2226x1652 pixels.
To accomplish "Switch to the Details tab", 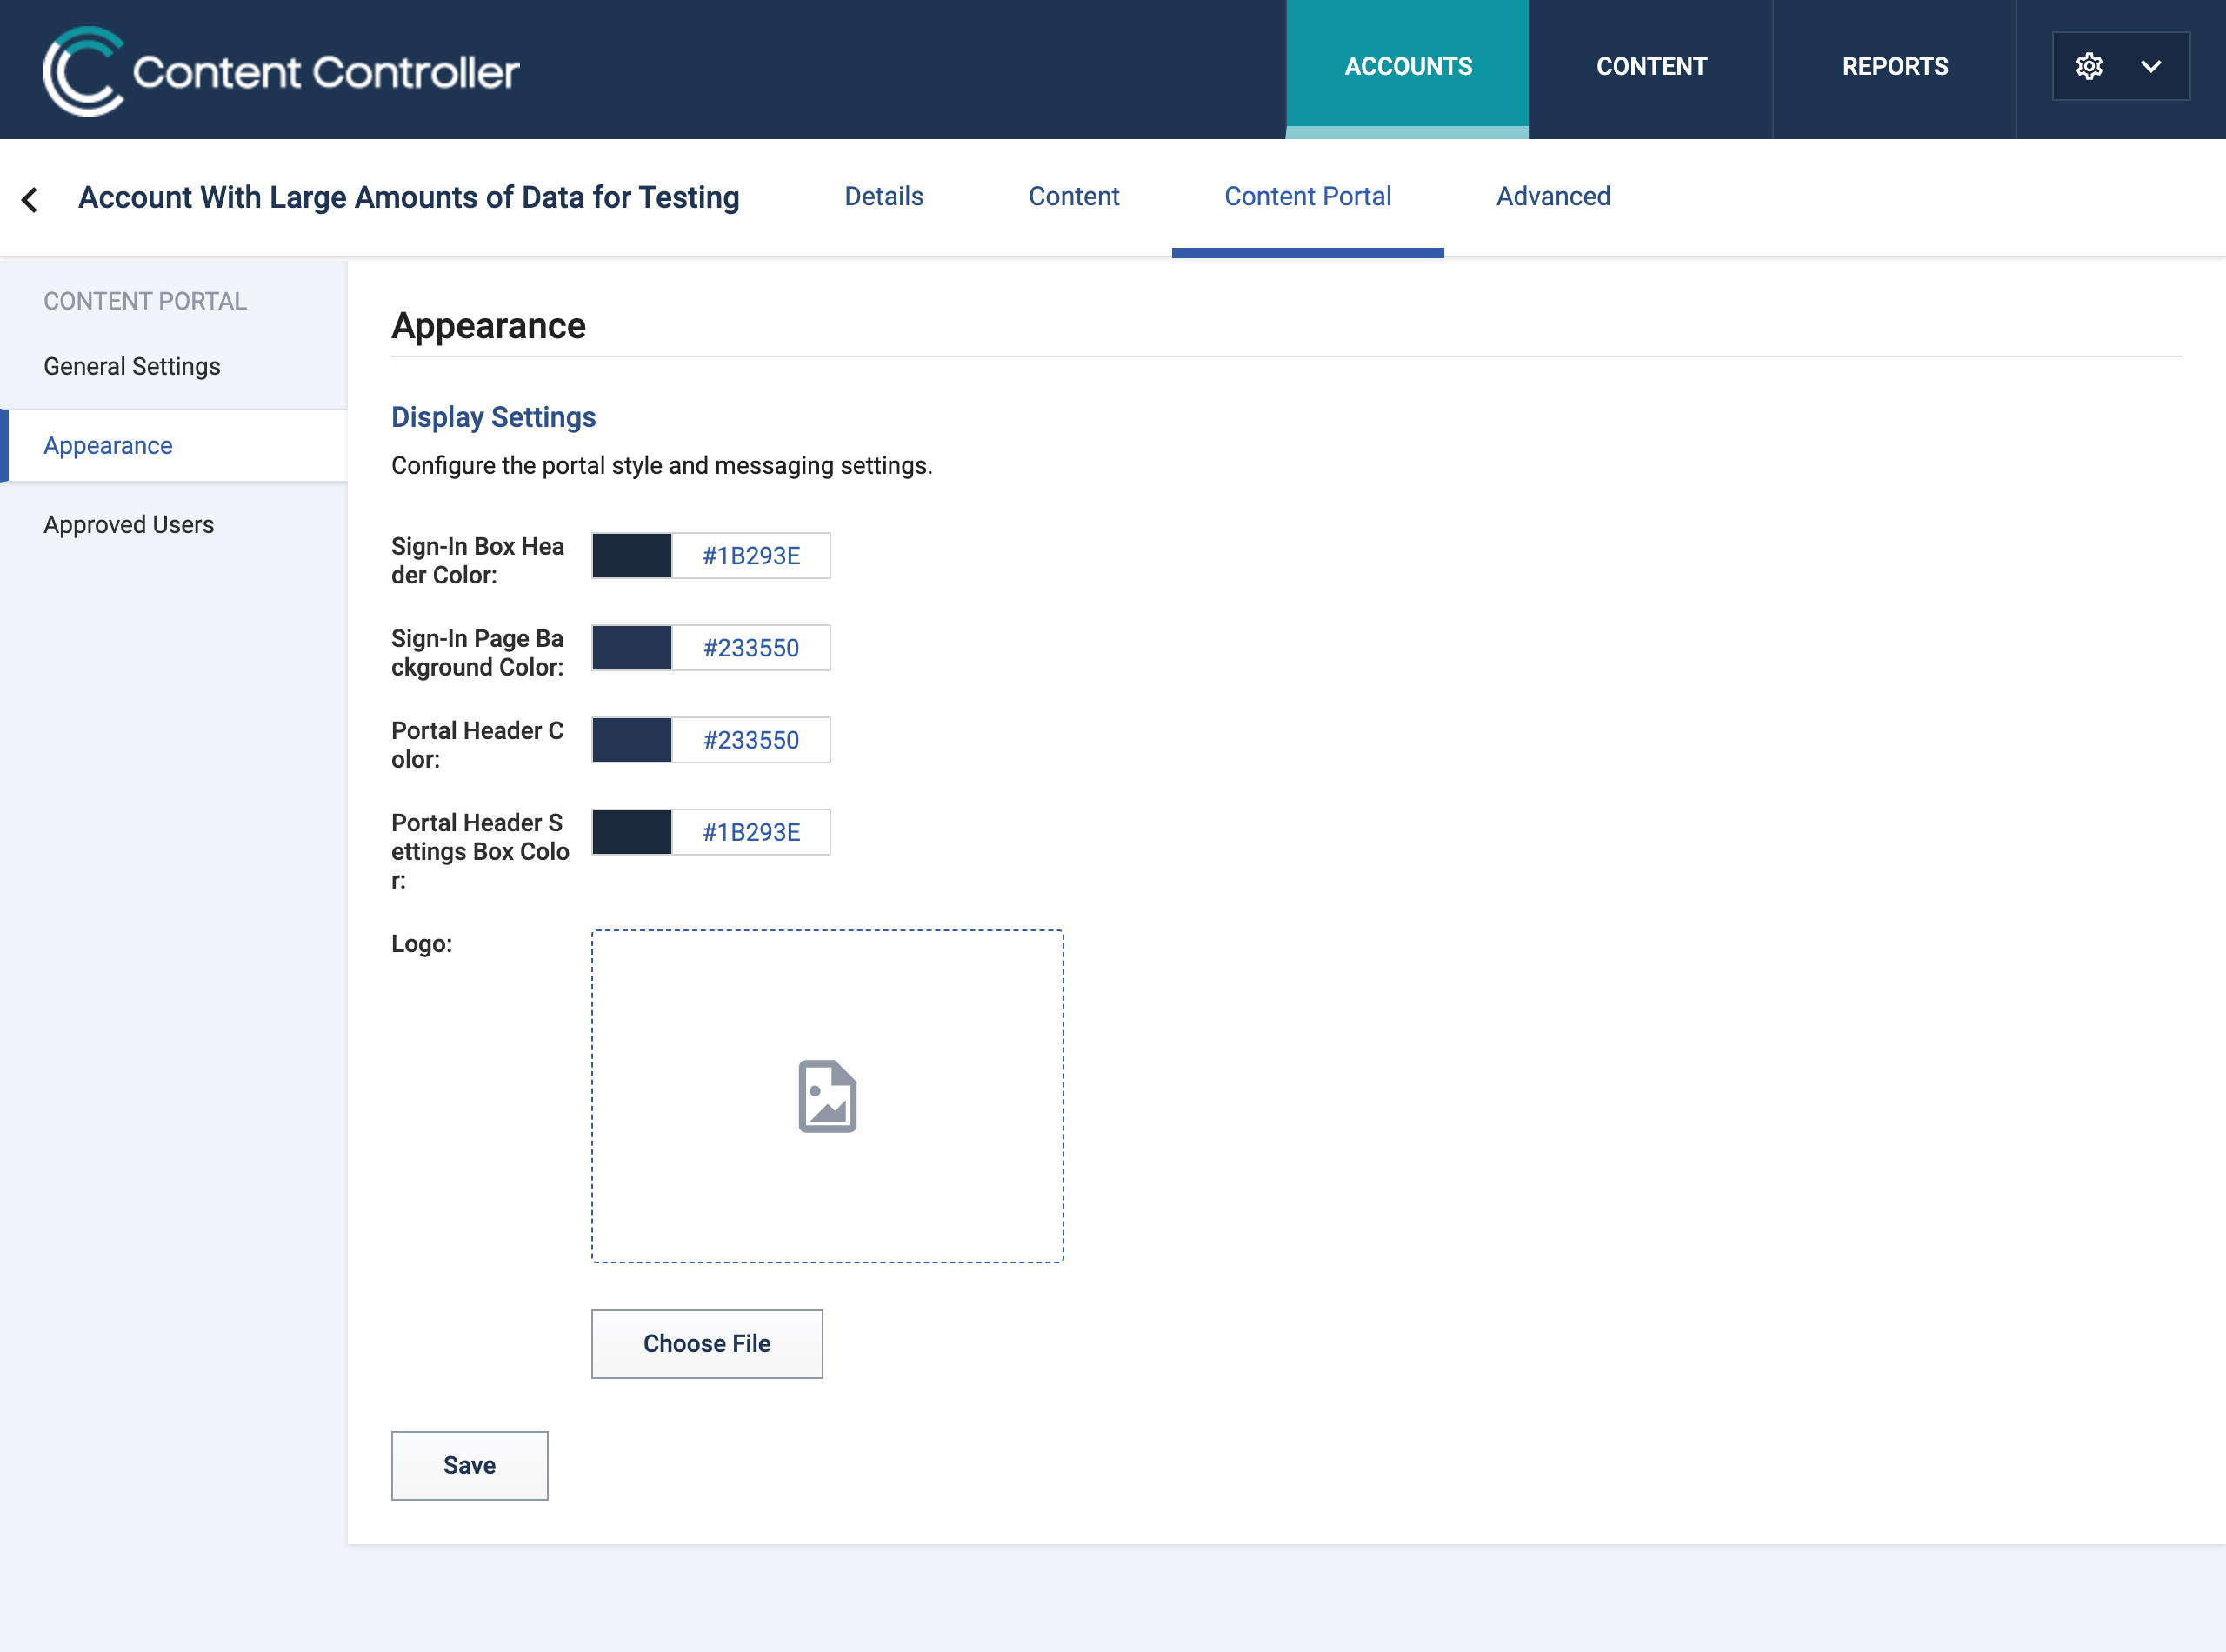I will (x=884, y=196).
